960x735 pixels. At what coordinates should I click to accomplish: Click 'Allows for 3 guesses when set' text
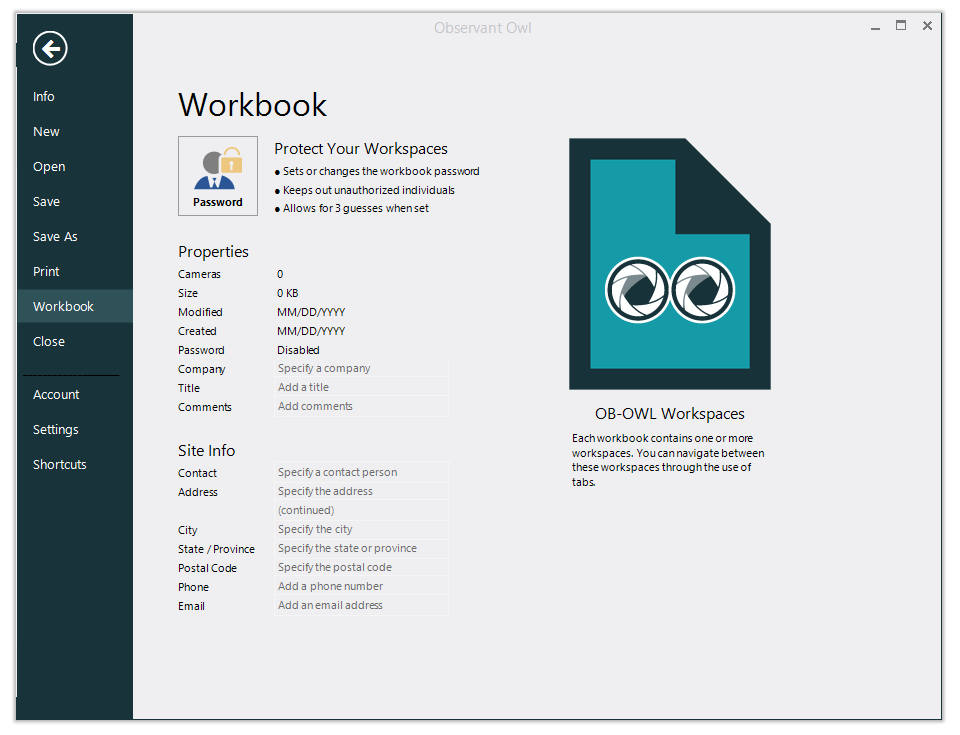point(356,208)
